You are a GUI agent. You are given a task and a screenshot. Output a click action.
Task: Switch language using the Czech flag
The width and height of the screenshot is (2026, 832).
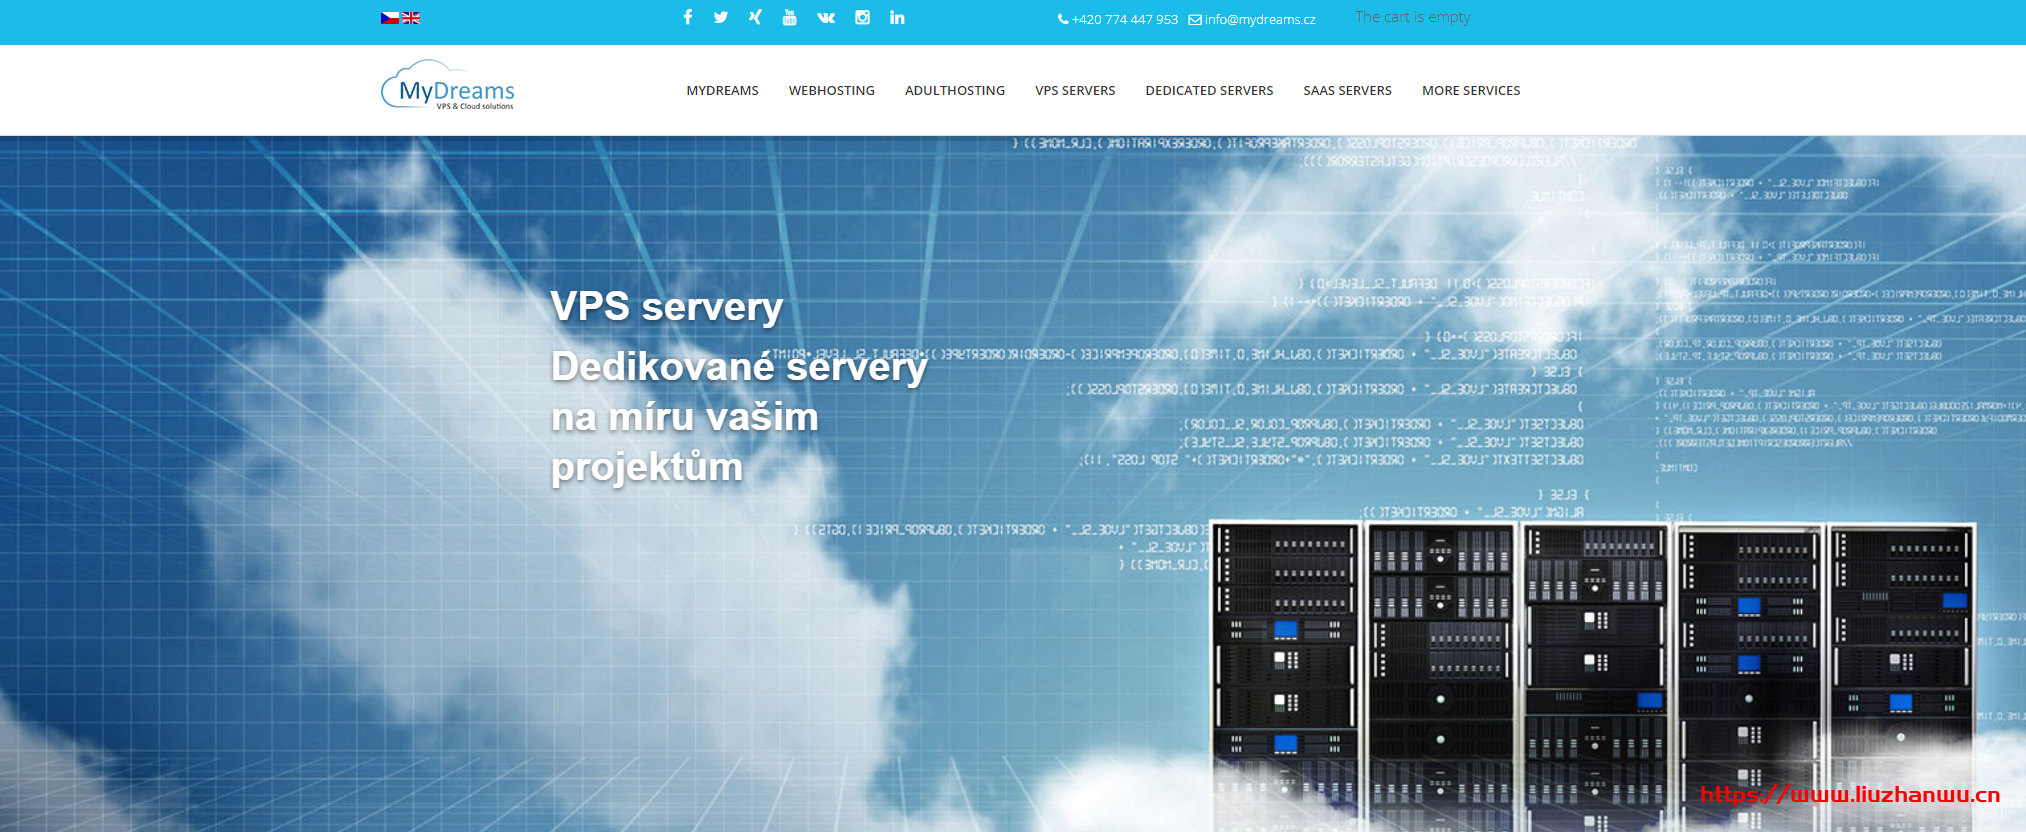tap(390, 18)
